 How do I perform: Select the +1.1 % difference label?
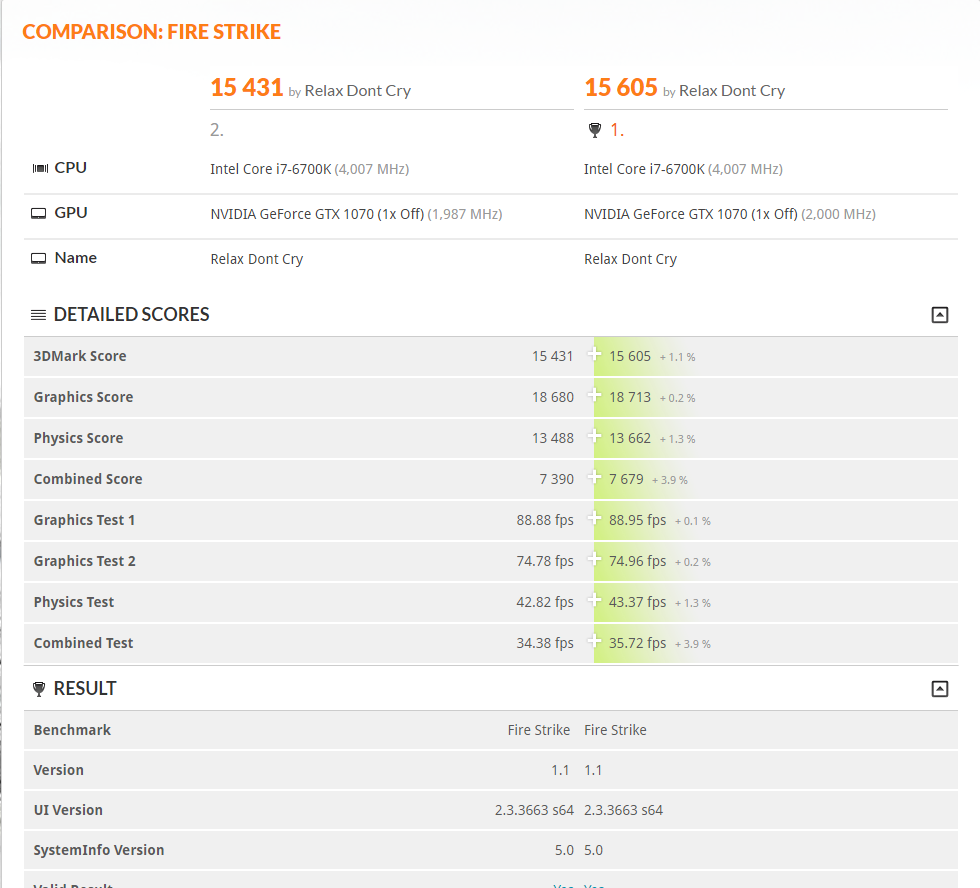click(678, 357)
